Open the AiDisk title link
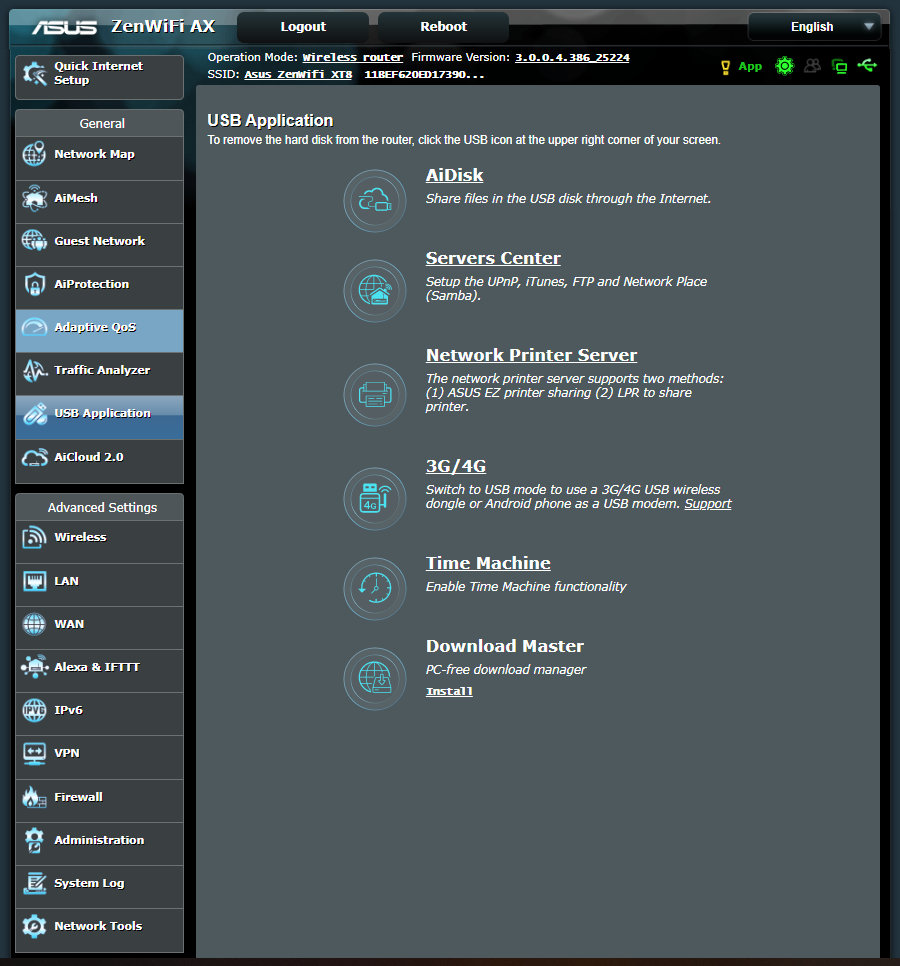The image size is (900, 966). tap(455, 175)
